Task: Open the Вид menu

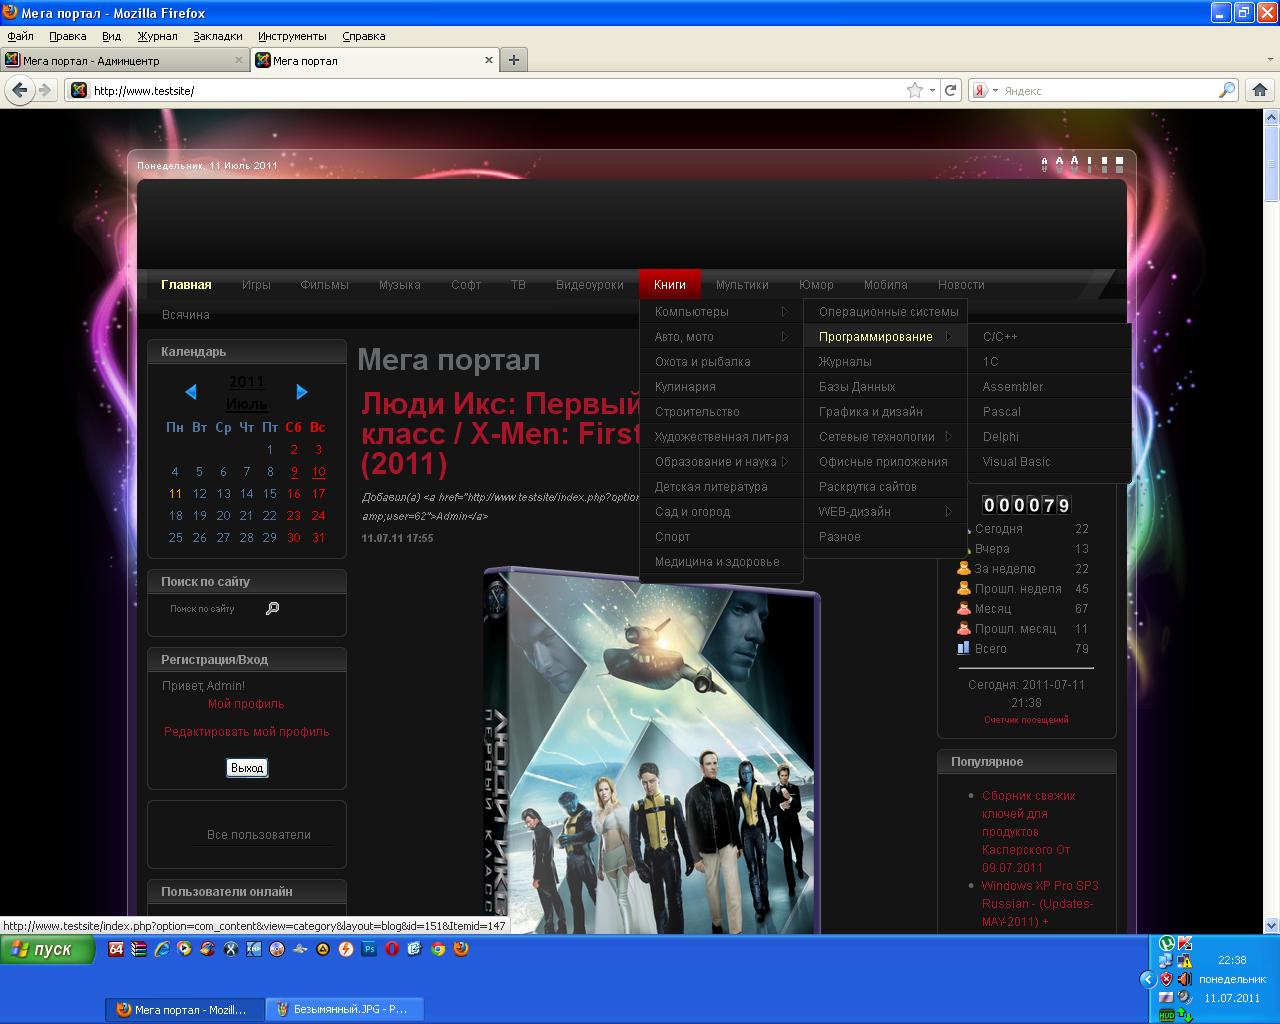Action: pos(111,36)
